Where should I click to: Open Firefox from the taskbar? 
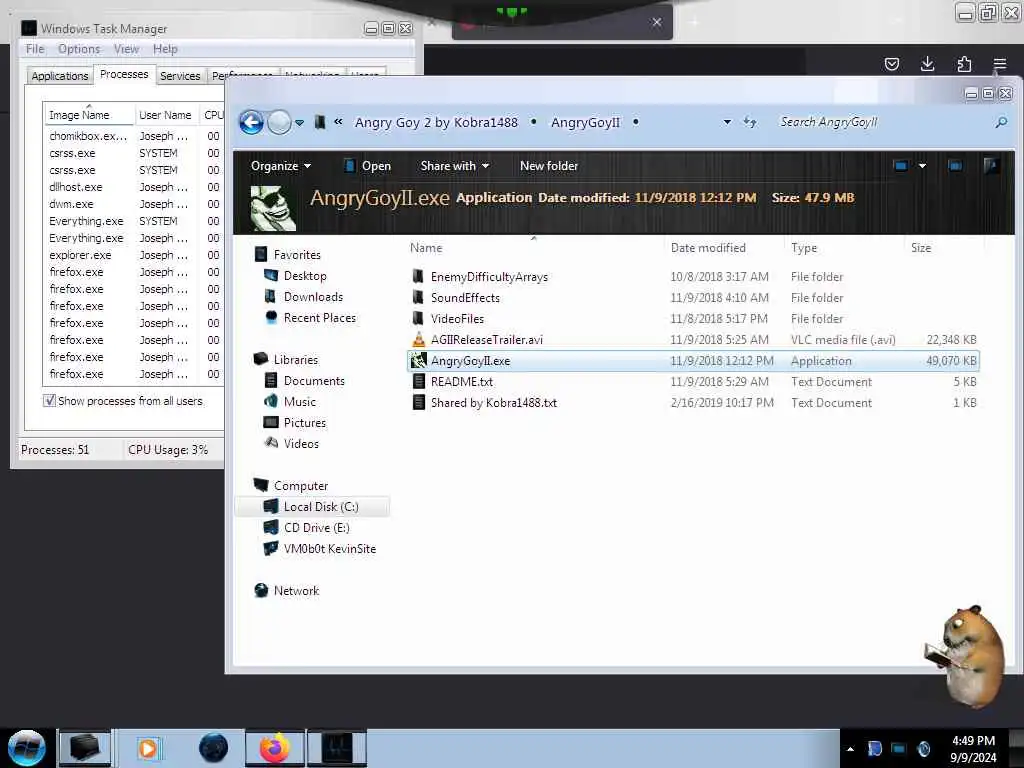point(275,748)
